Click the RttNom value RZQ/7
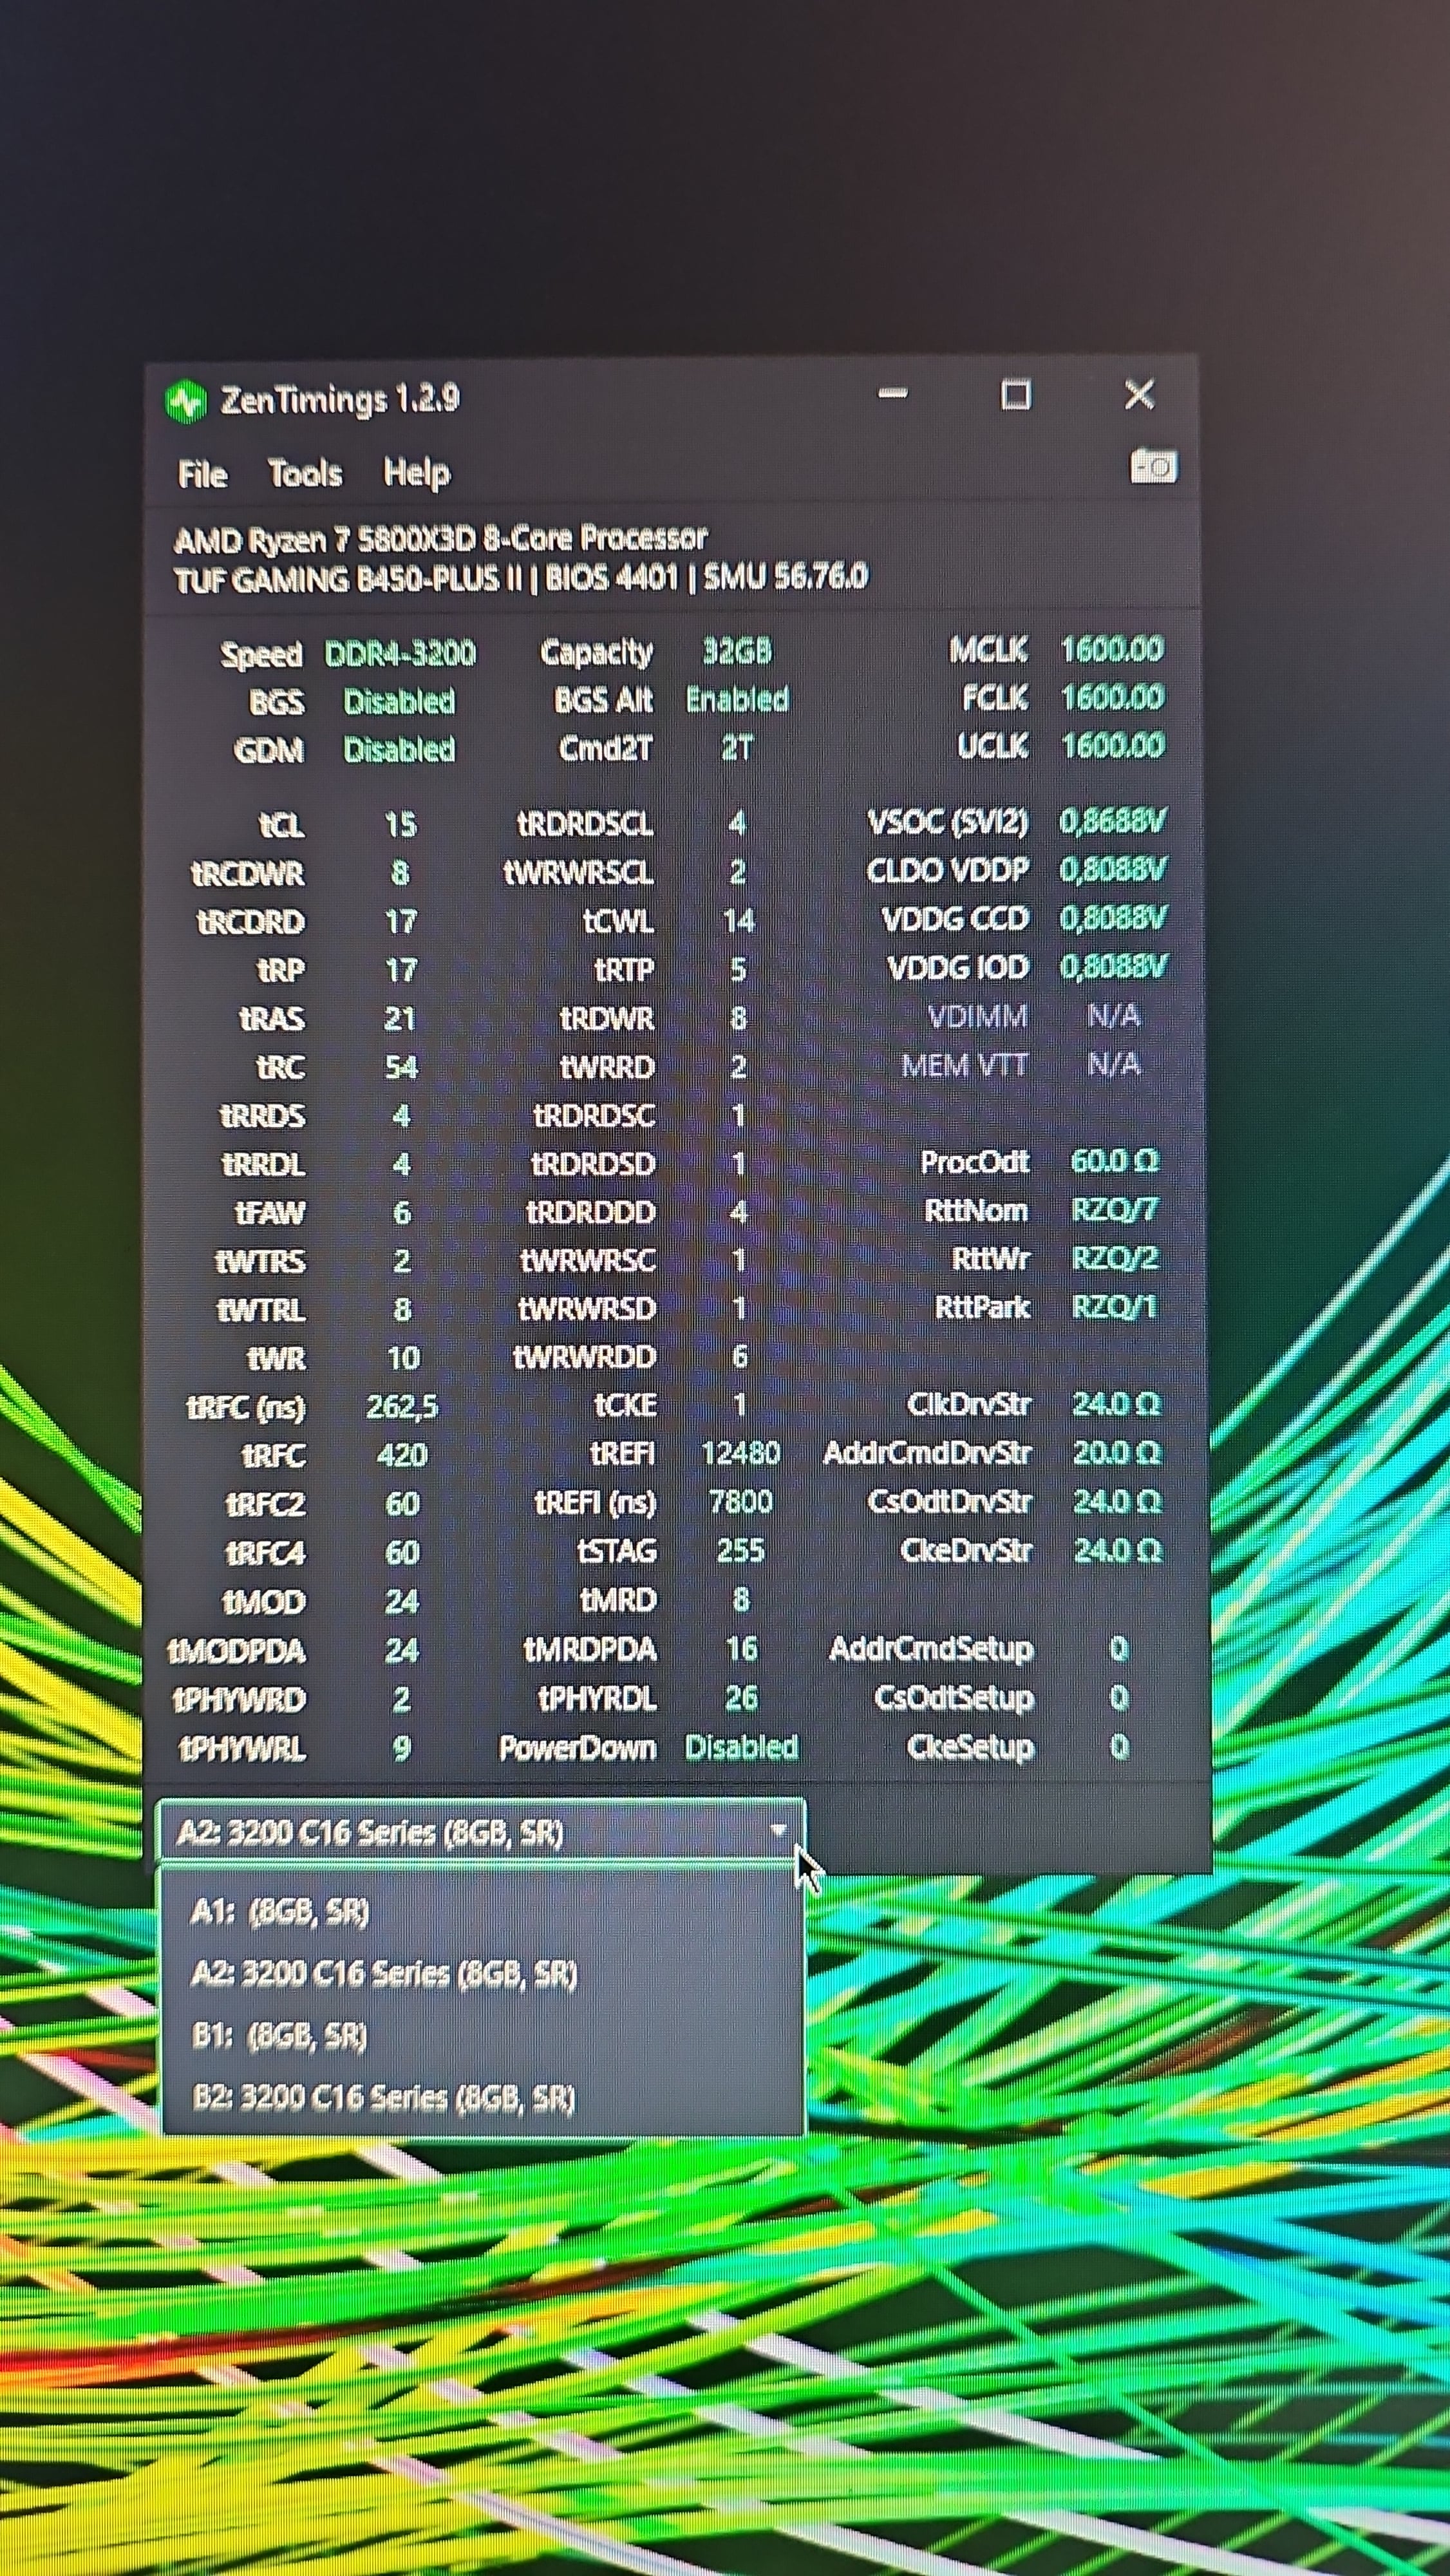 point(1115,1210)
